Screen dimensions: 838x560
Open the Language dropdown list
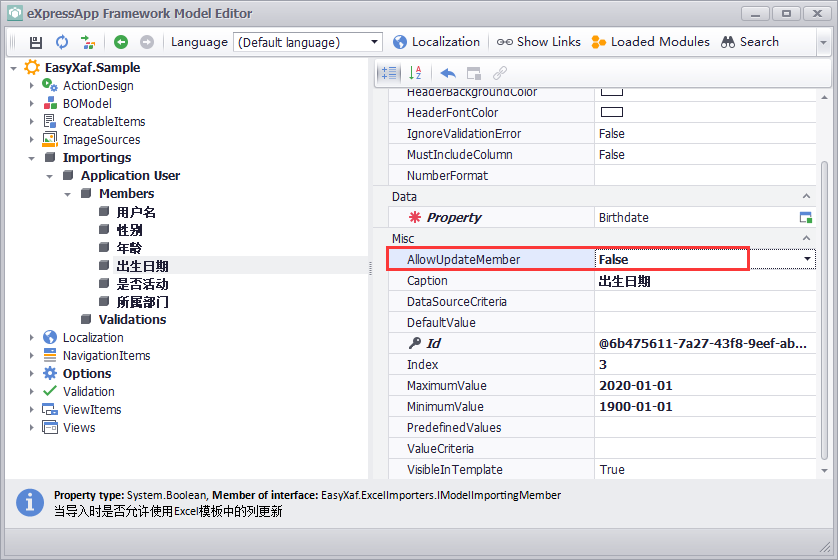pyautogui.click(x=375, y=42)
